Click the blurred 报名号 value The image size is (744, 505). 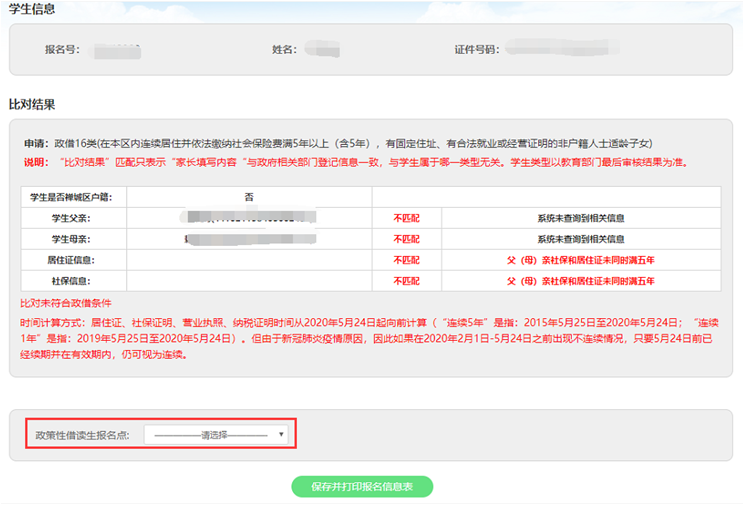tap(117, 50)
